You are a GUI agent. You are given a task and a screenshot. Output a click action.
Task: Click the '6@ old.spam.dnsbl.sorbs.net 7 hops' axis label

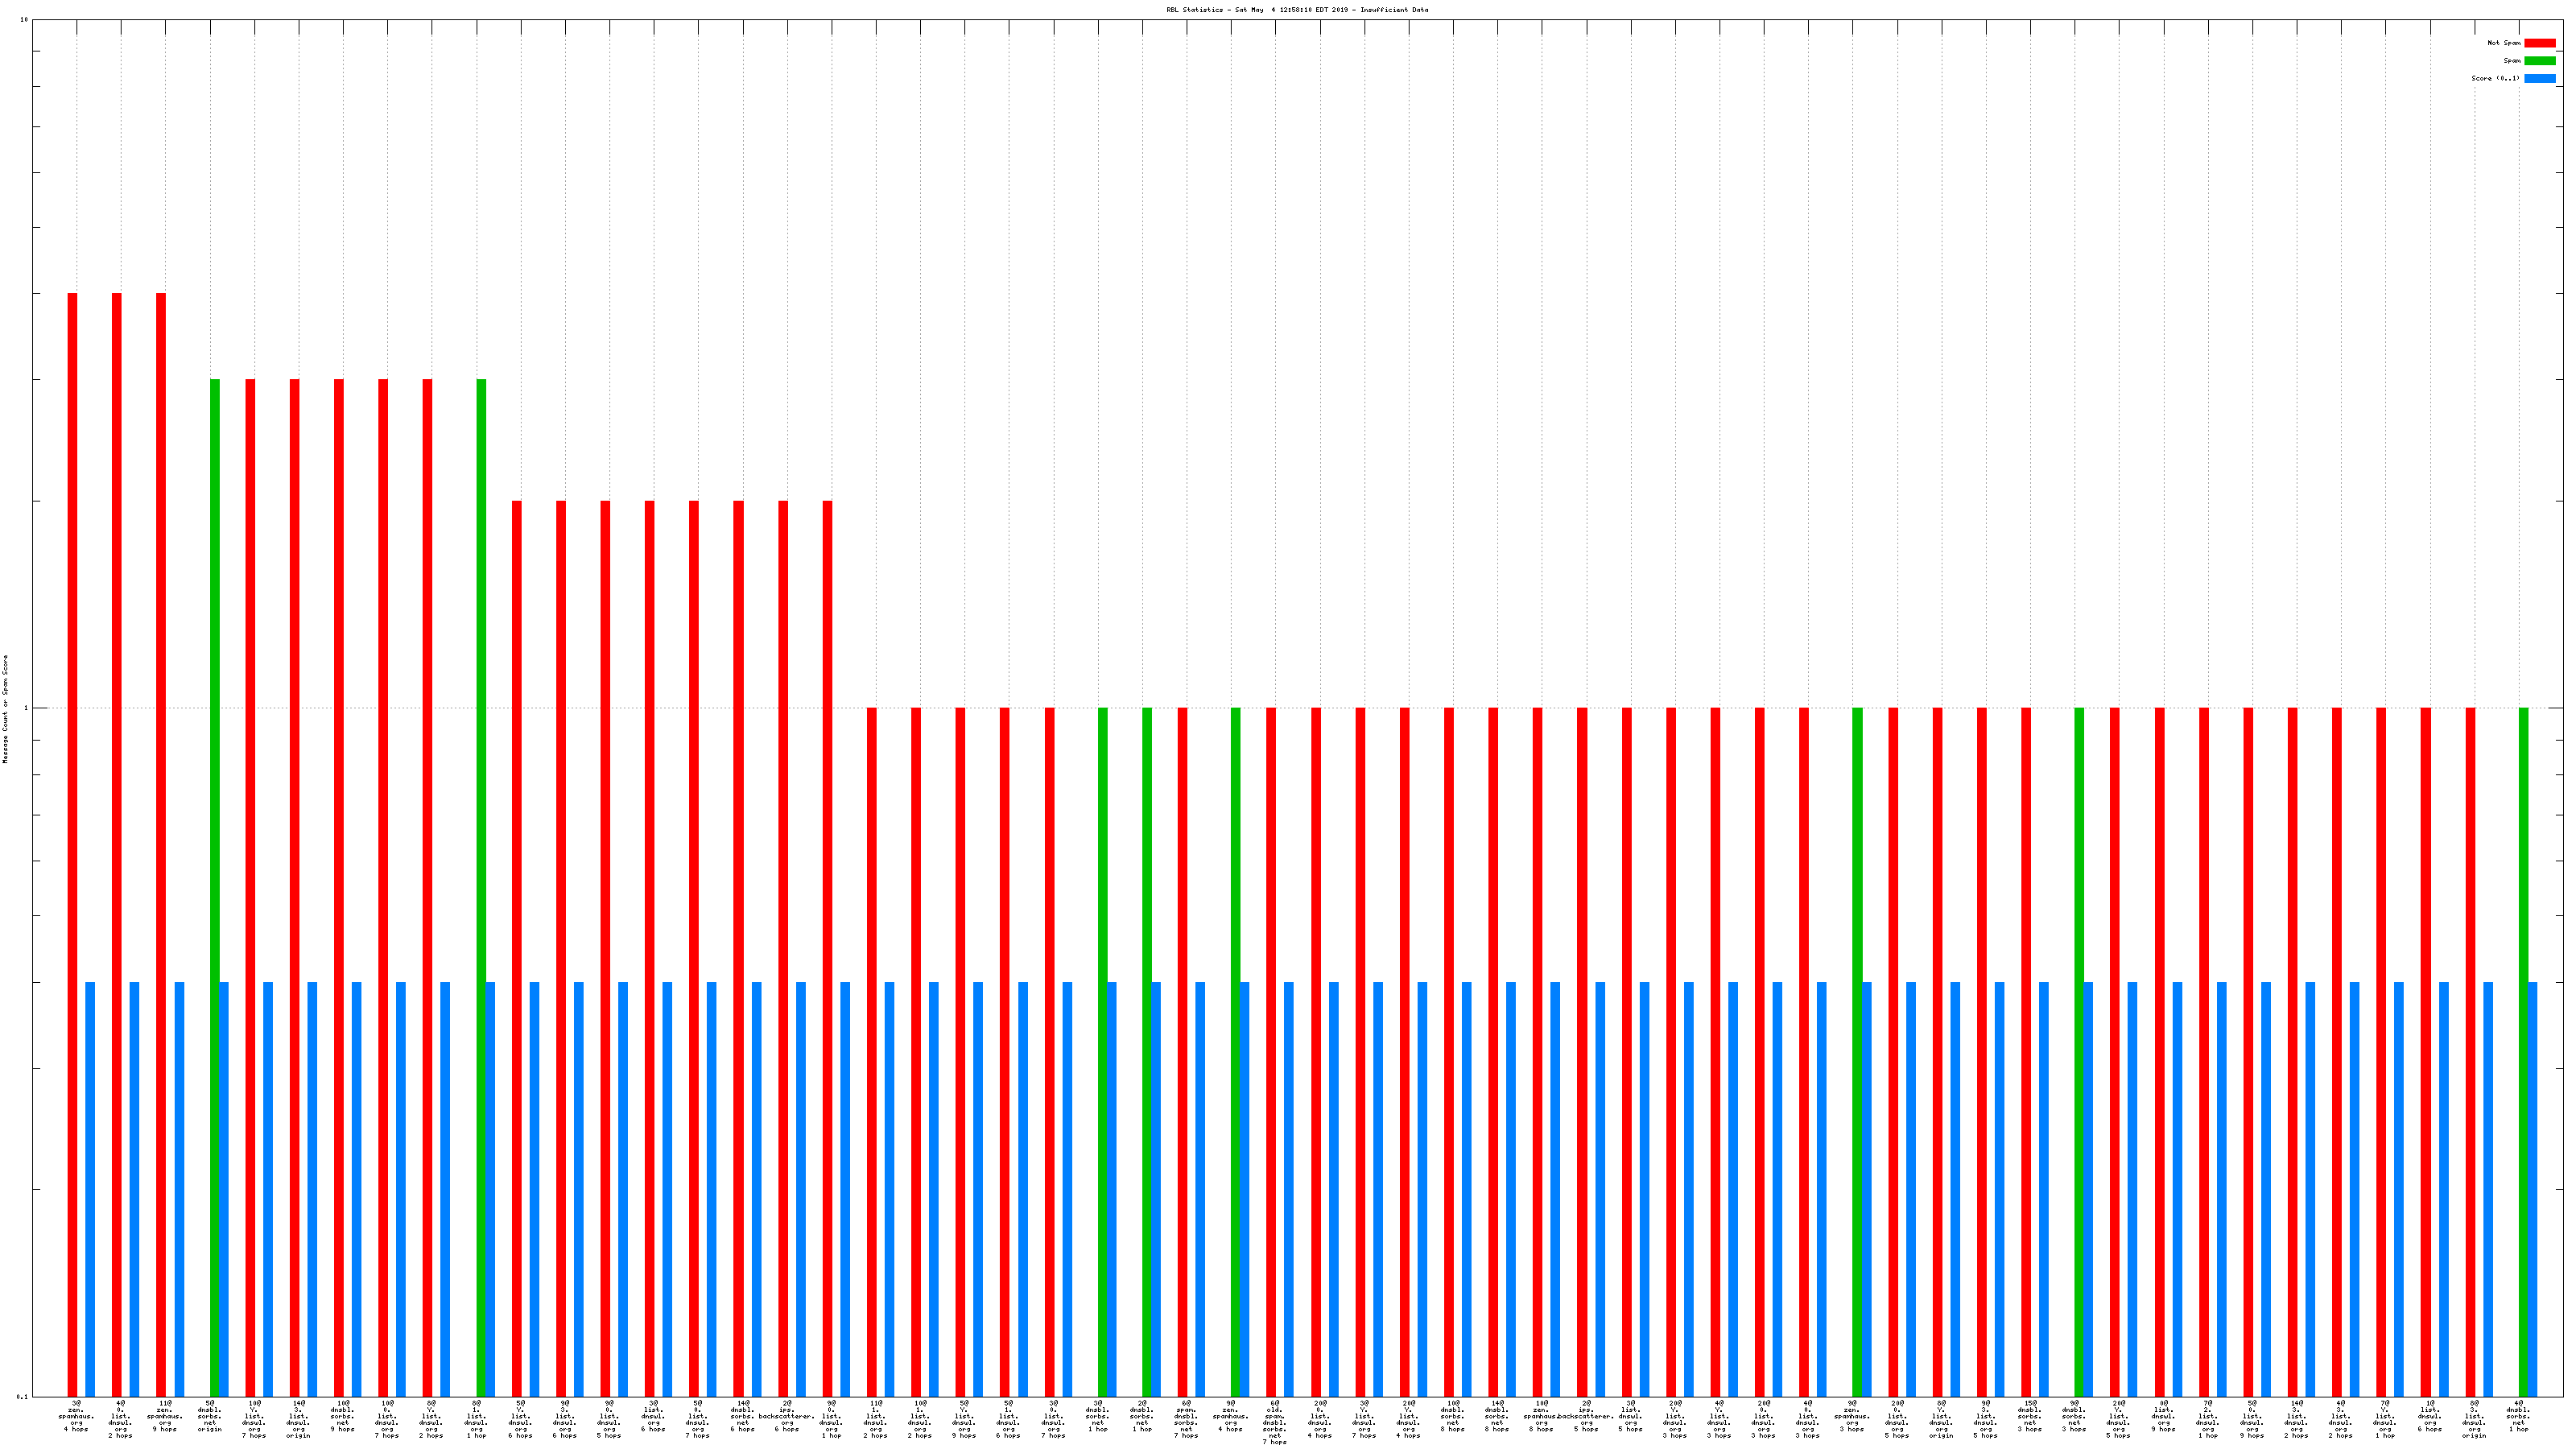[x=1275, y=1422]
